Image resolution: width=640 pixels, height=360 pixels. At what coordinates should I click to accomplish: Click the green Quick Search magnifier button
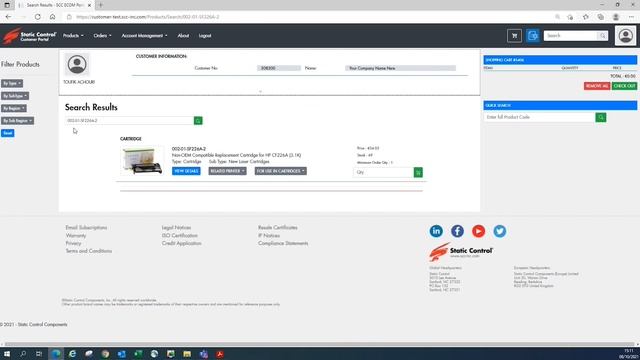pos(600,118)
